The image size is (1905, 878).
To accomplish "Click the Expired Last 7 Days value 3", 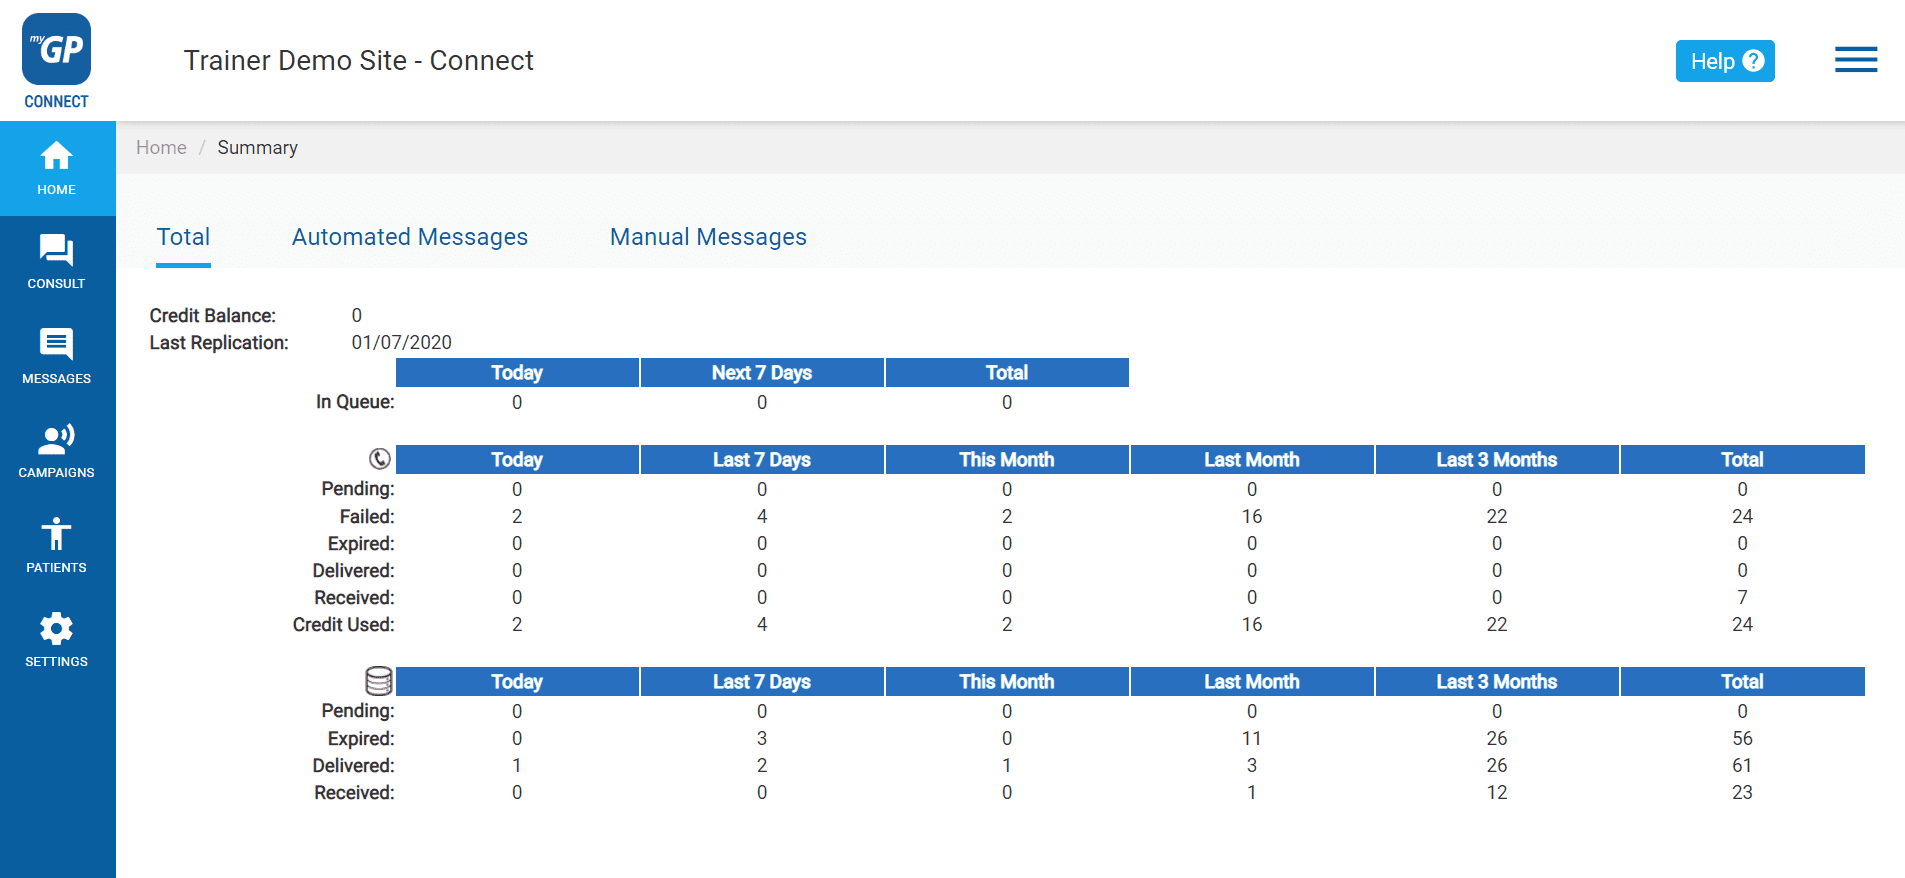I will 762,739.
